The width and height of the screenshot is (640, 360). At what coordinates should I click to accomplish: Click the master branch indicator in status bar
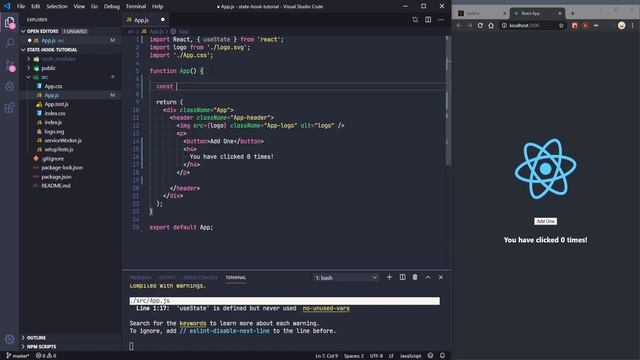18,356
